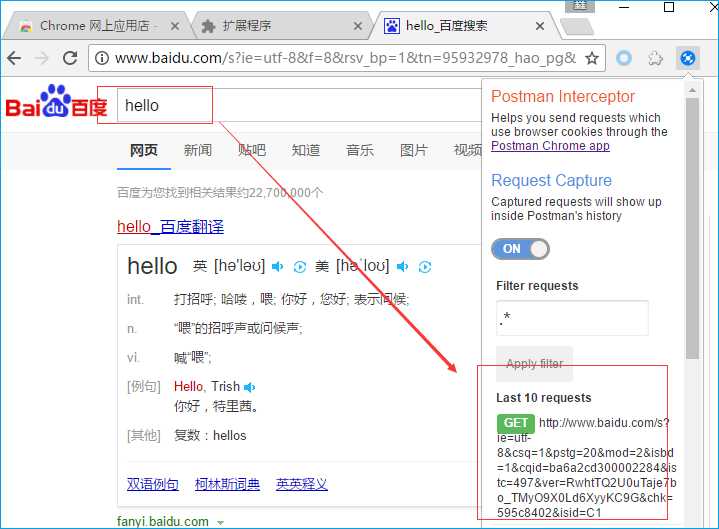Select the 图片 search category

point(414,150)
